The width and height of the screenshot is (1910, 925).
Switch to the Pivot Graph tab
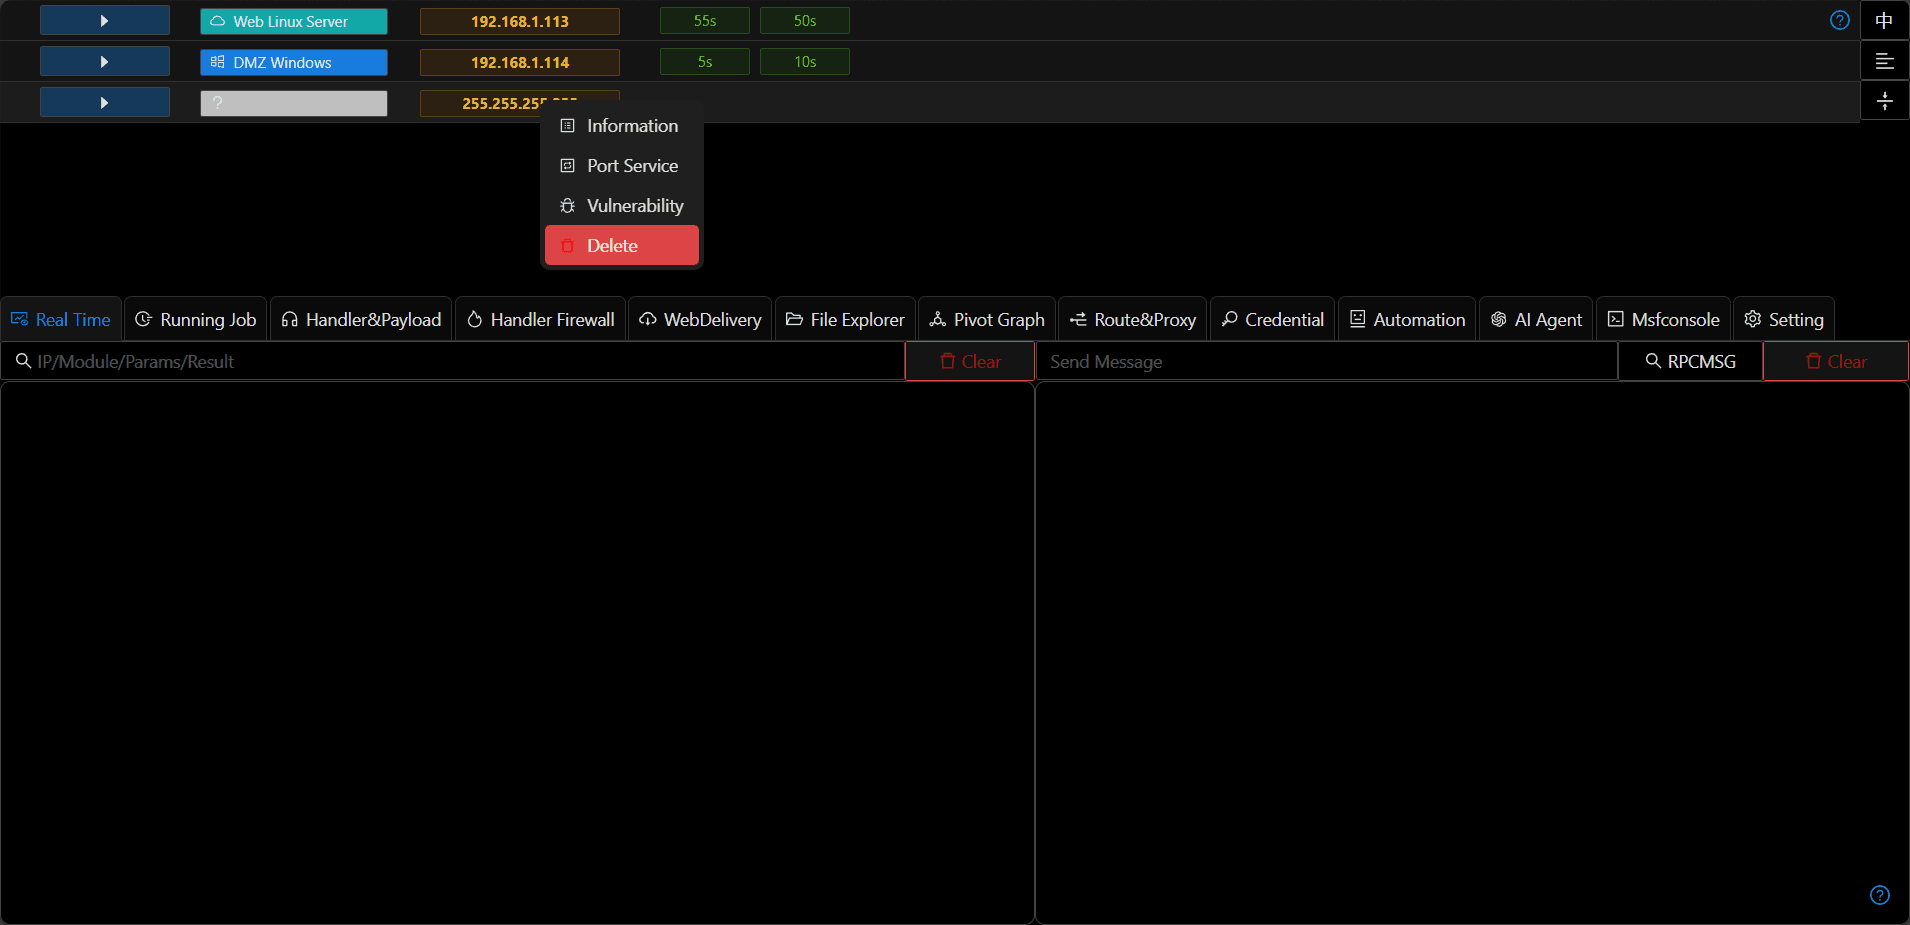pyautogui.click(x=986, y=319)
